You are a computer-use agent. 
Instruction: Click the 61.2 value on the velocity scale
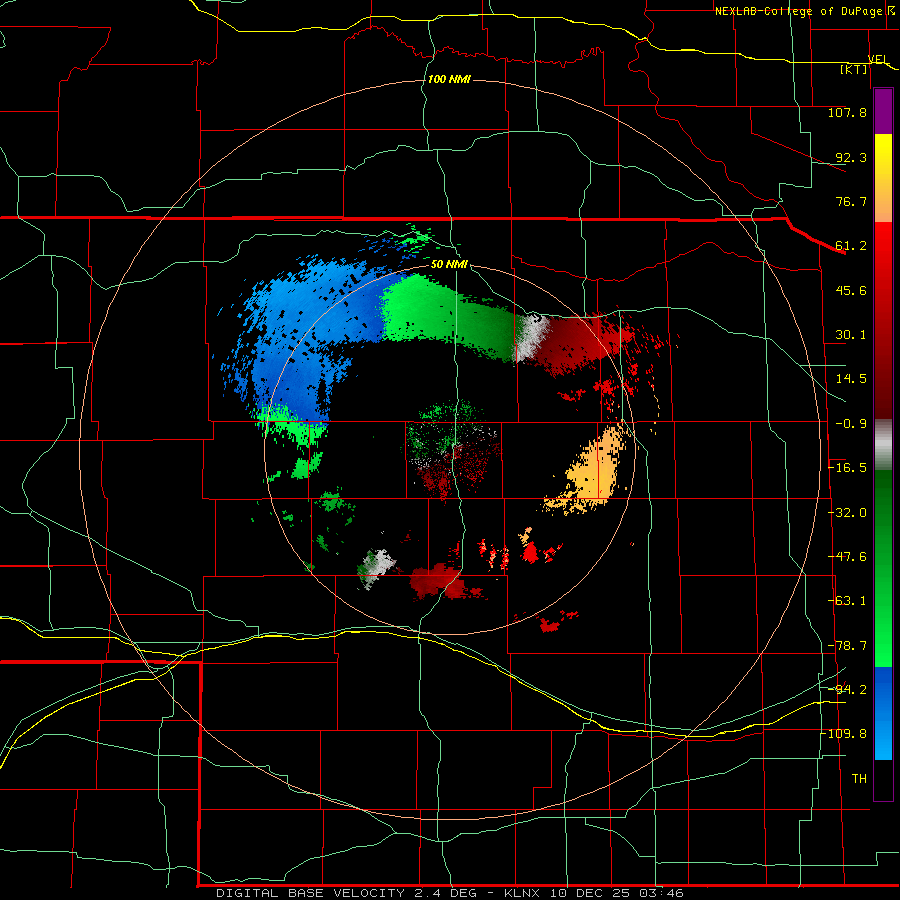pos(851,246)
